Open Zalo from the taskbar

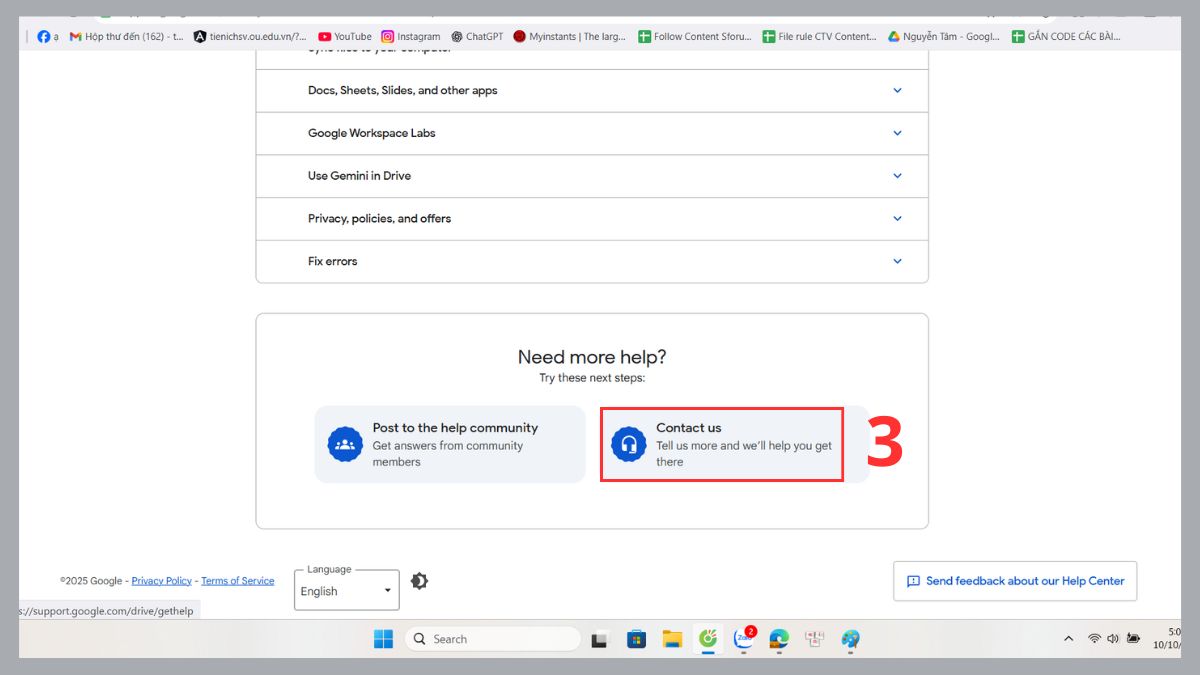(744, 639)
